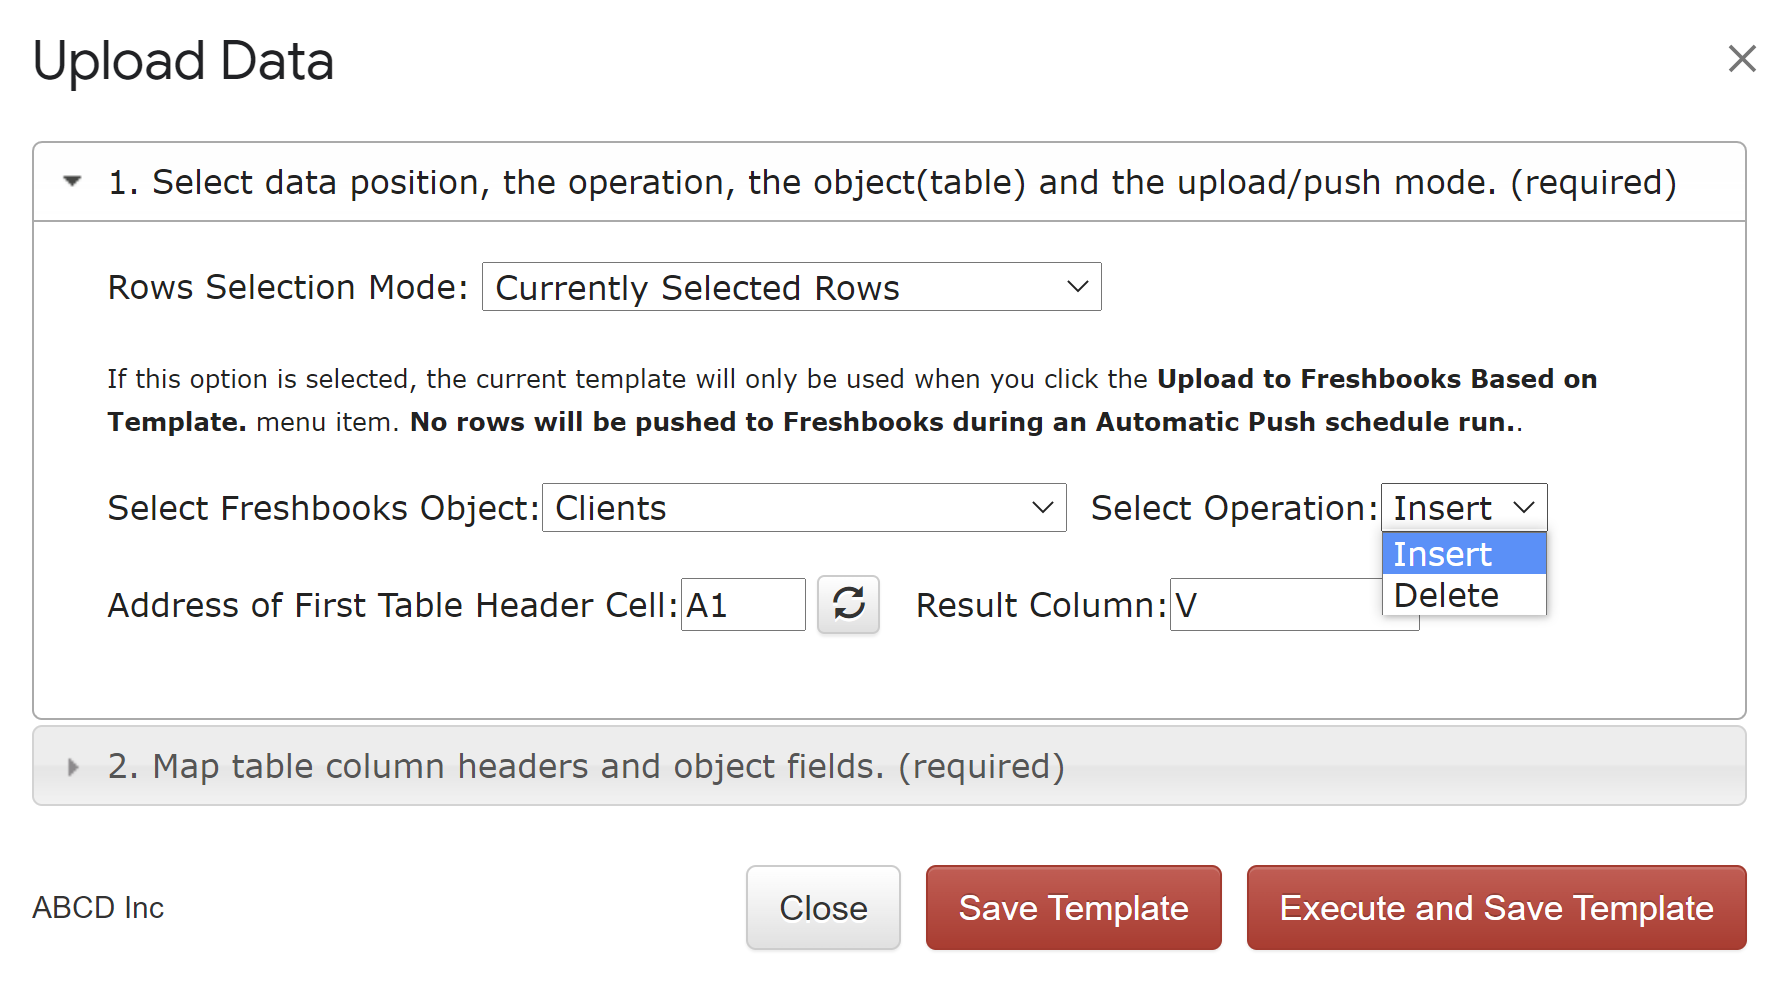The width and height of the screenshot is (1780, 1002).
Task: Focus the Address of First Table Header Cell field
Action: 743,605
